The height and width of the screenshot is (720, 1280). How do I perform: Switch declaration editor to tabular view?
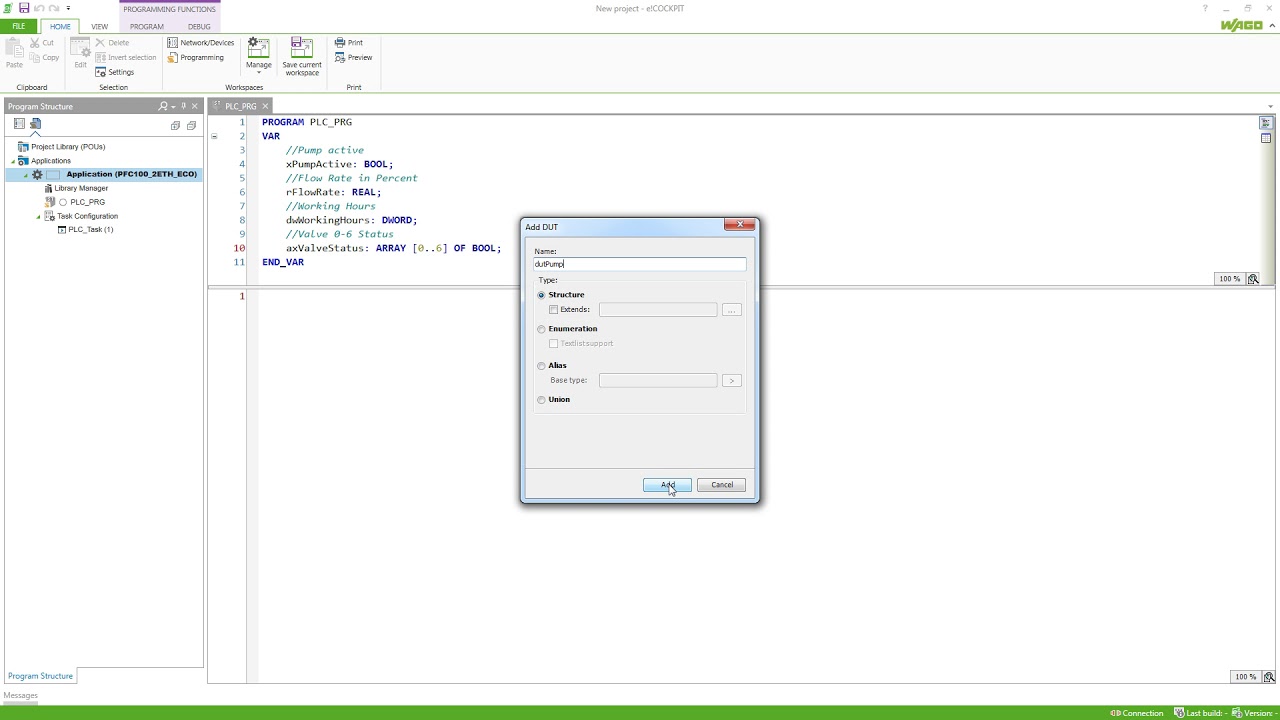click(x=1265, y=138)
